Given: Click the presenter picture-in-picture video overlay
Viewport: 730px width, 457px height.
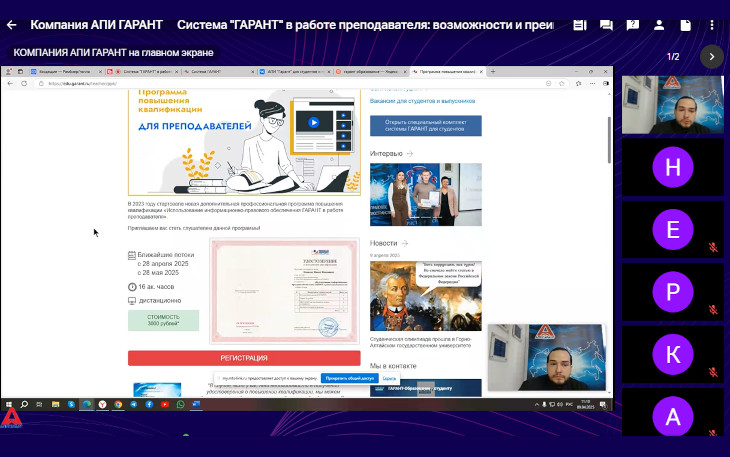Looking at the screenshot, I should (x=547, y=357).
